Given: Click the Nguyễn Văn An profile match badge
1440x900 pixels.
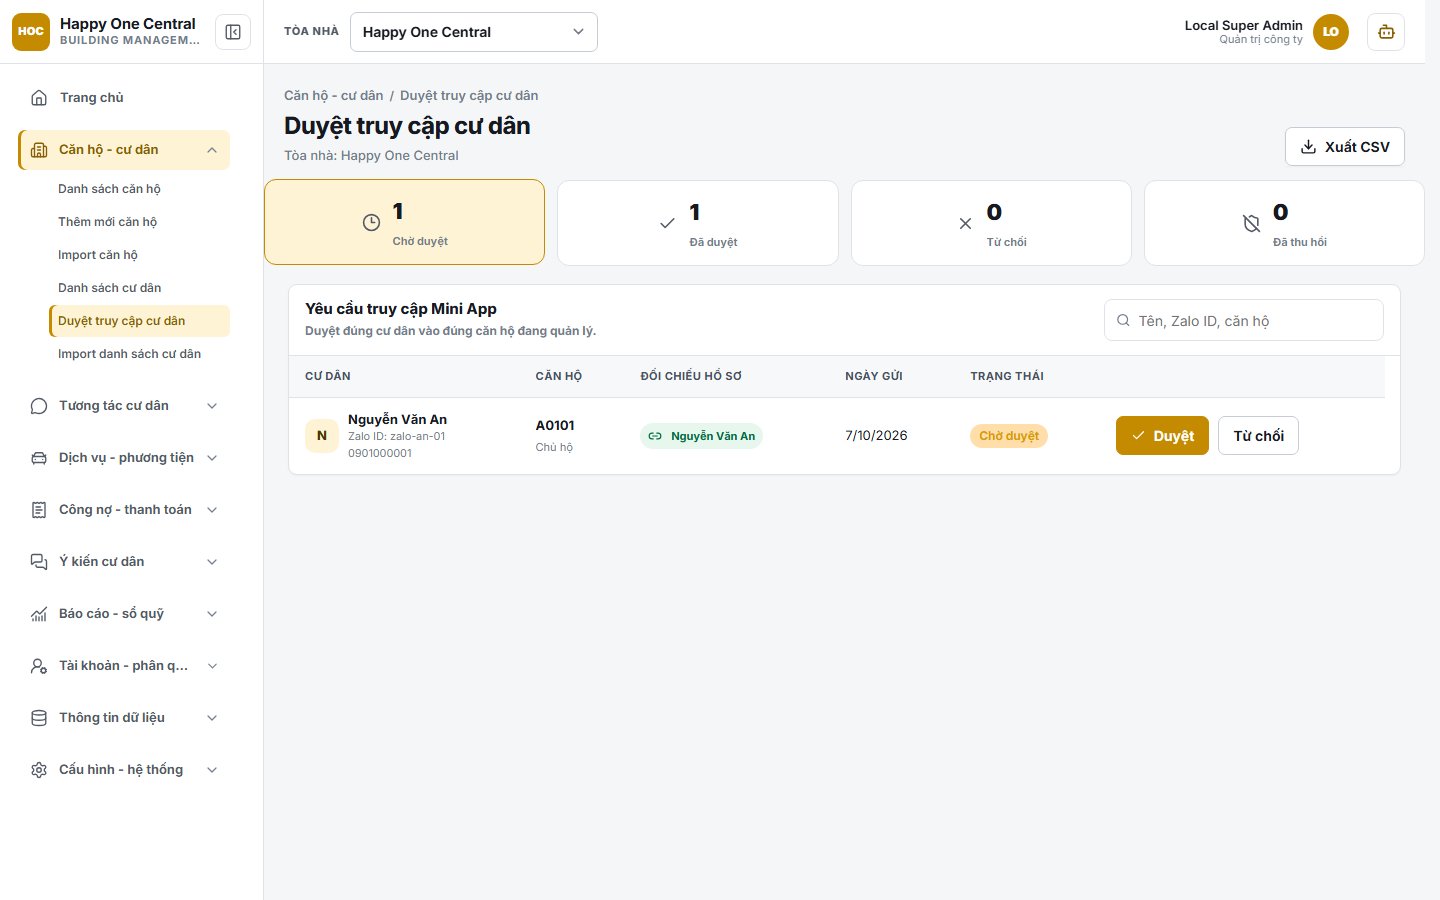Looking at the screenshot, I should (701, 436).
